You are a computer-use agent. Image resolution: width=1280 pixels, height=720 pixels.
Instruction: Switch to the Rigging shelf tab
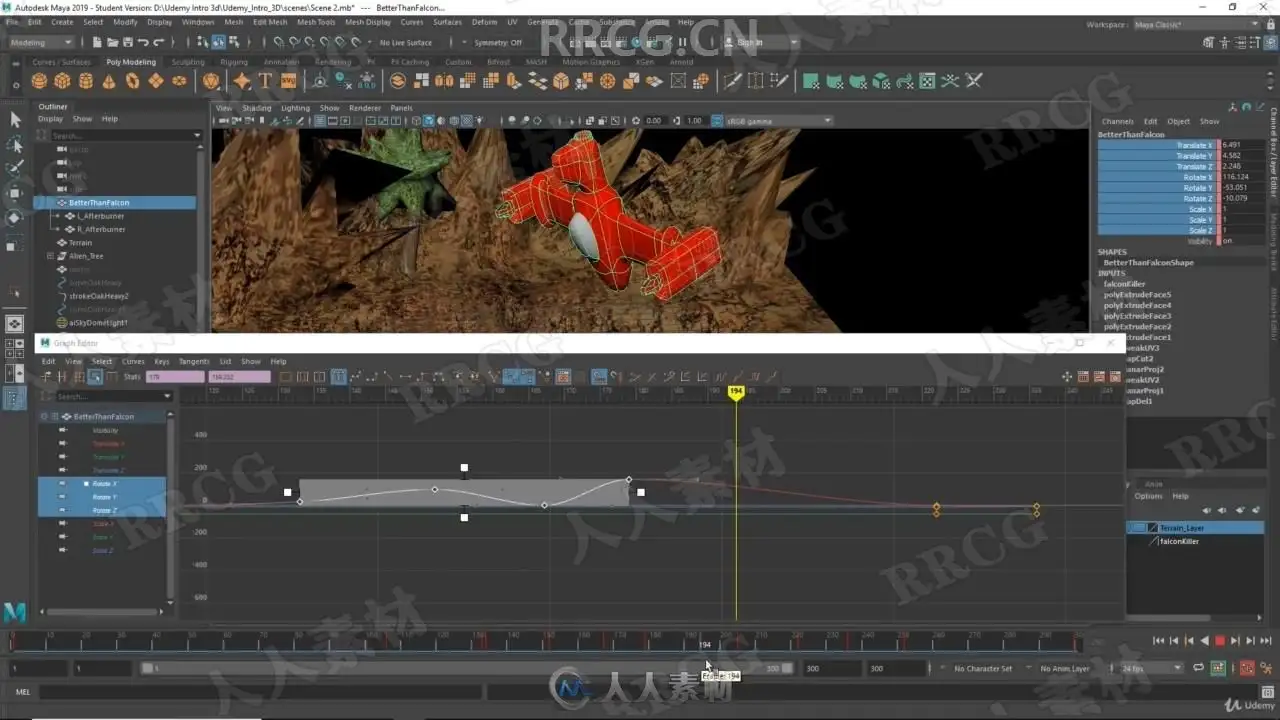[234, 62]
